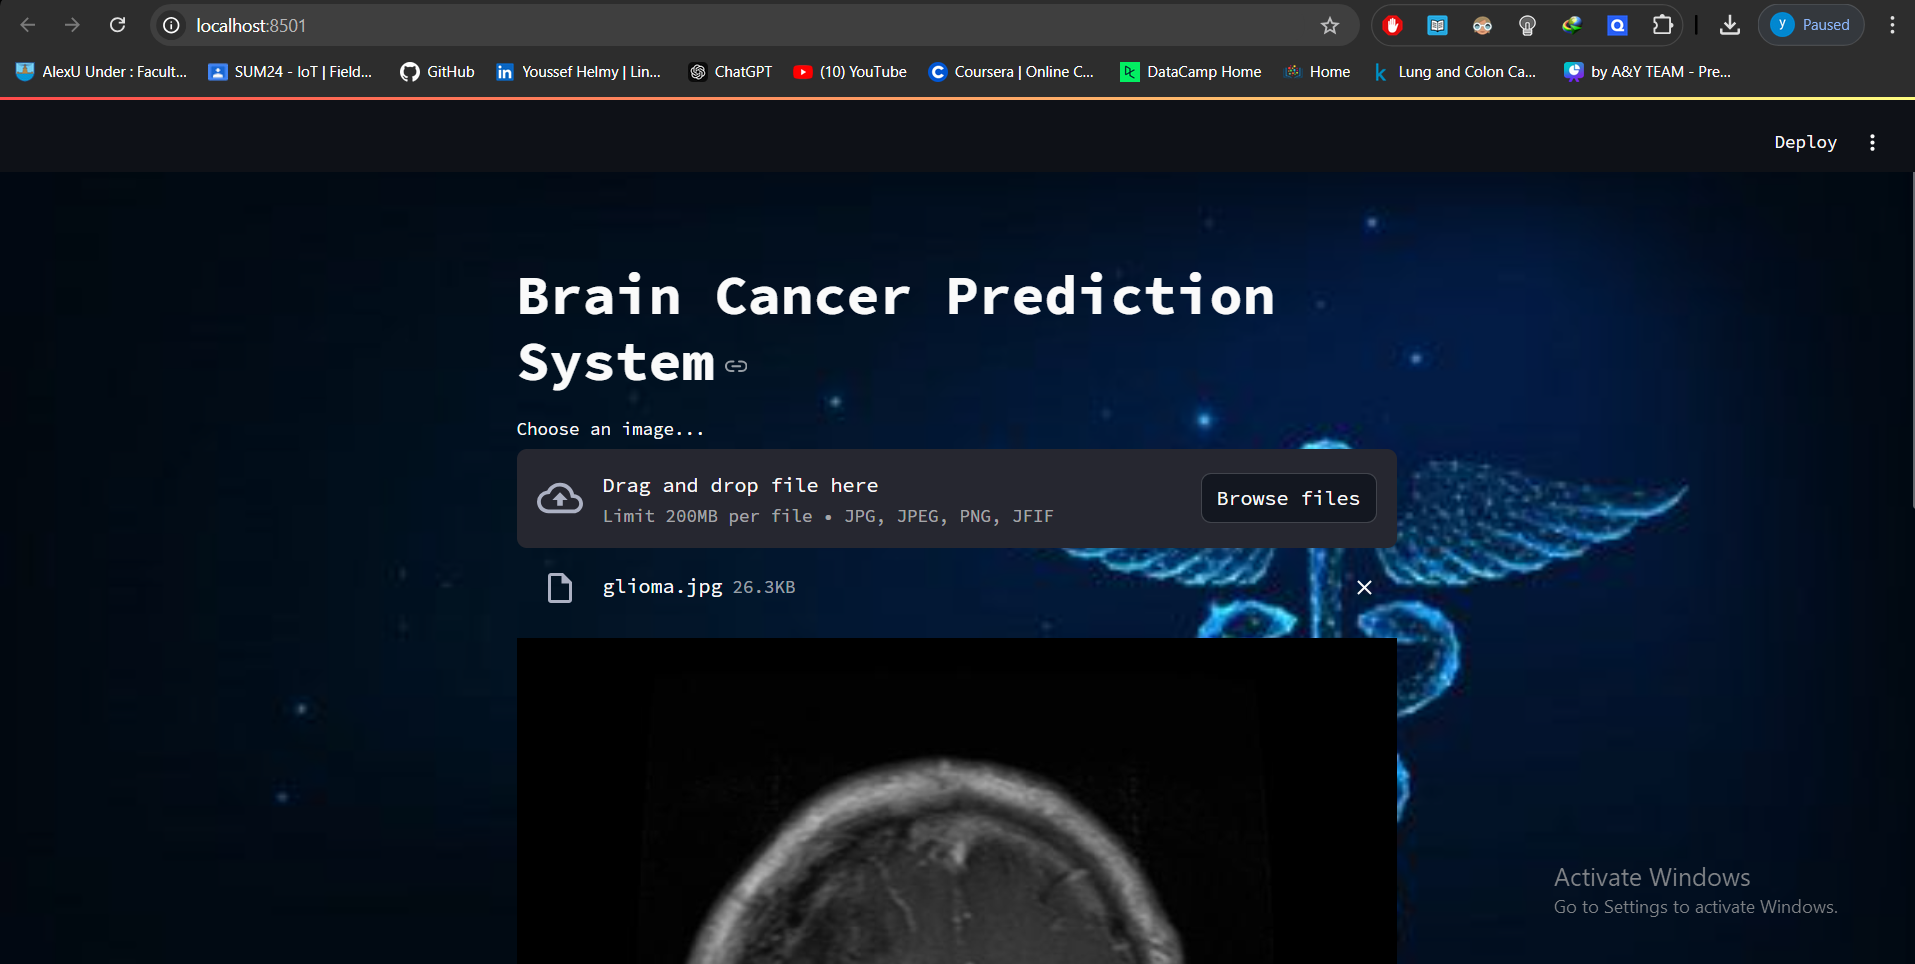The height and width of the screenshot is (964, 1915).
Task: Open the YouTube bookmark
Action: click(850, 72)
